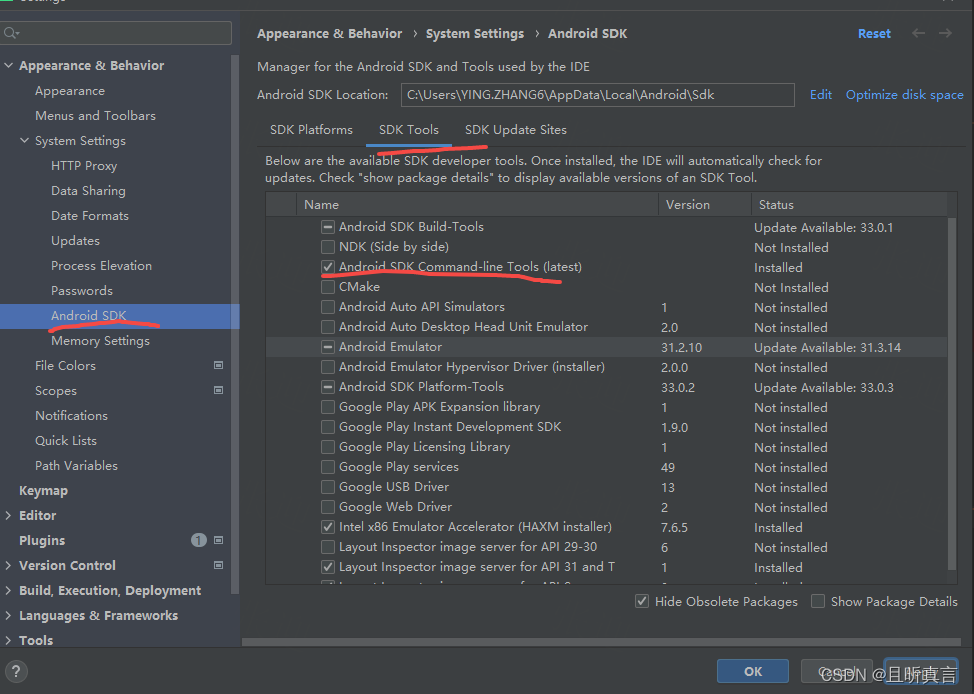Click the back navigation arrow
The height and width of the screenshot is (694, 974).
918,34
